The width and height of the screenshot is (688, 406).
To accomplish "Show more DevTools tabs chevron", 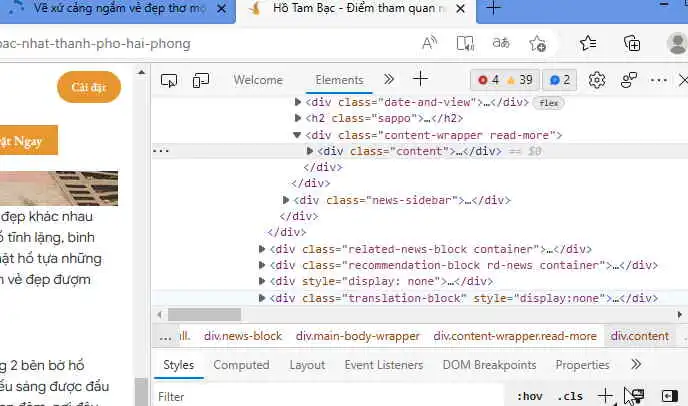I will [x=389, y=79].
